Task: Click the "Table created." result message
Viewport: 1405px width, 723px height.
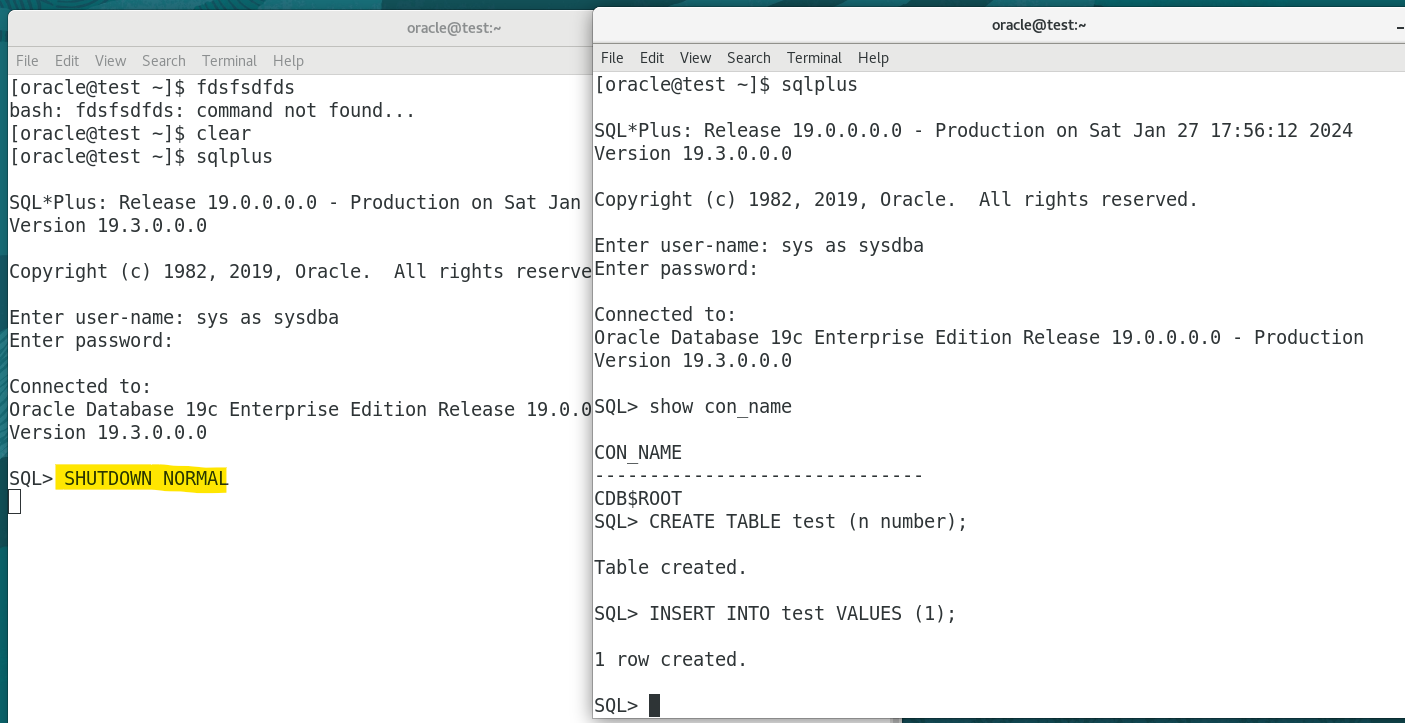Action: pyautogui.click(x=671, y=568)
